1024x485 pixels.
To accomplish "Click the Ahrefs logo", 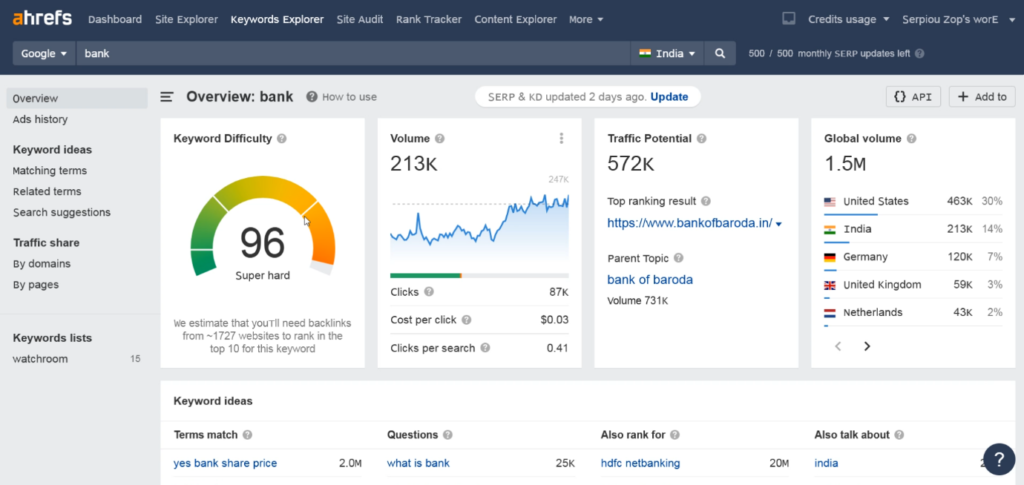I will pyautogui.click(x=42, y=18).
